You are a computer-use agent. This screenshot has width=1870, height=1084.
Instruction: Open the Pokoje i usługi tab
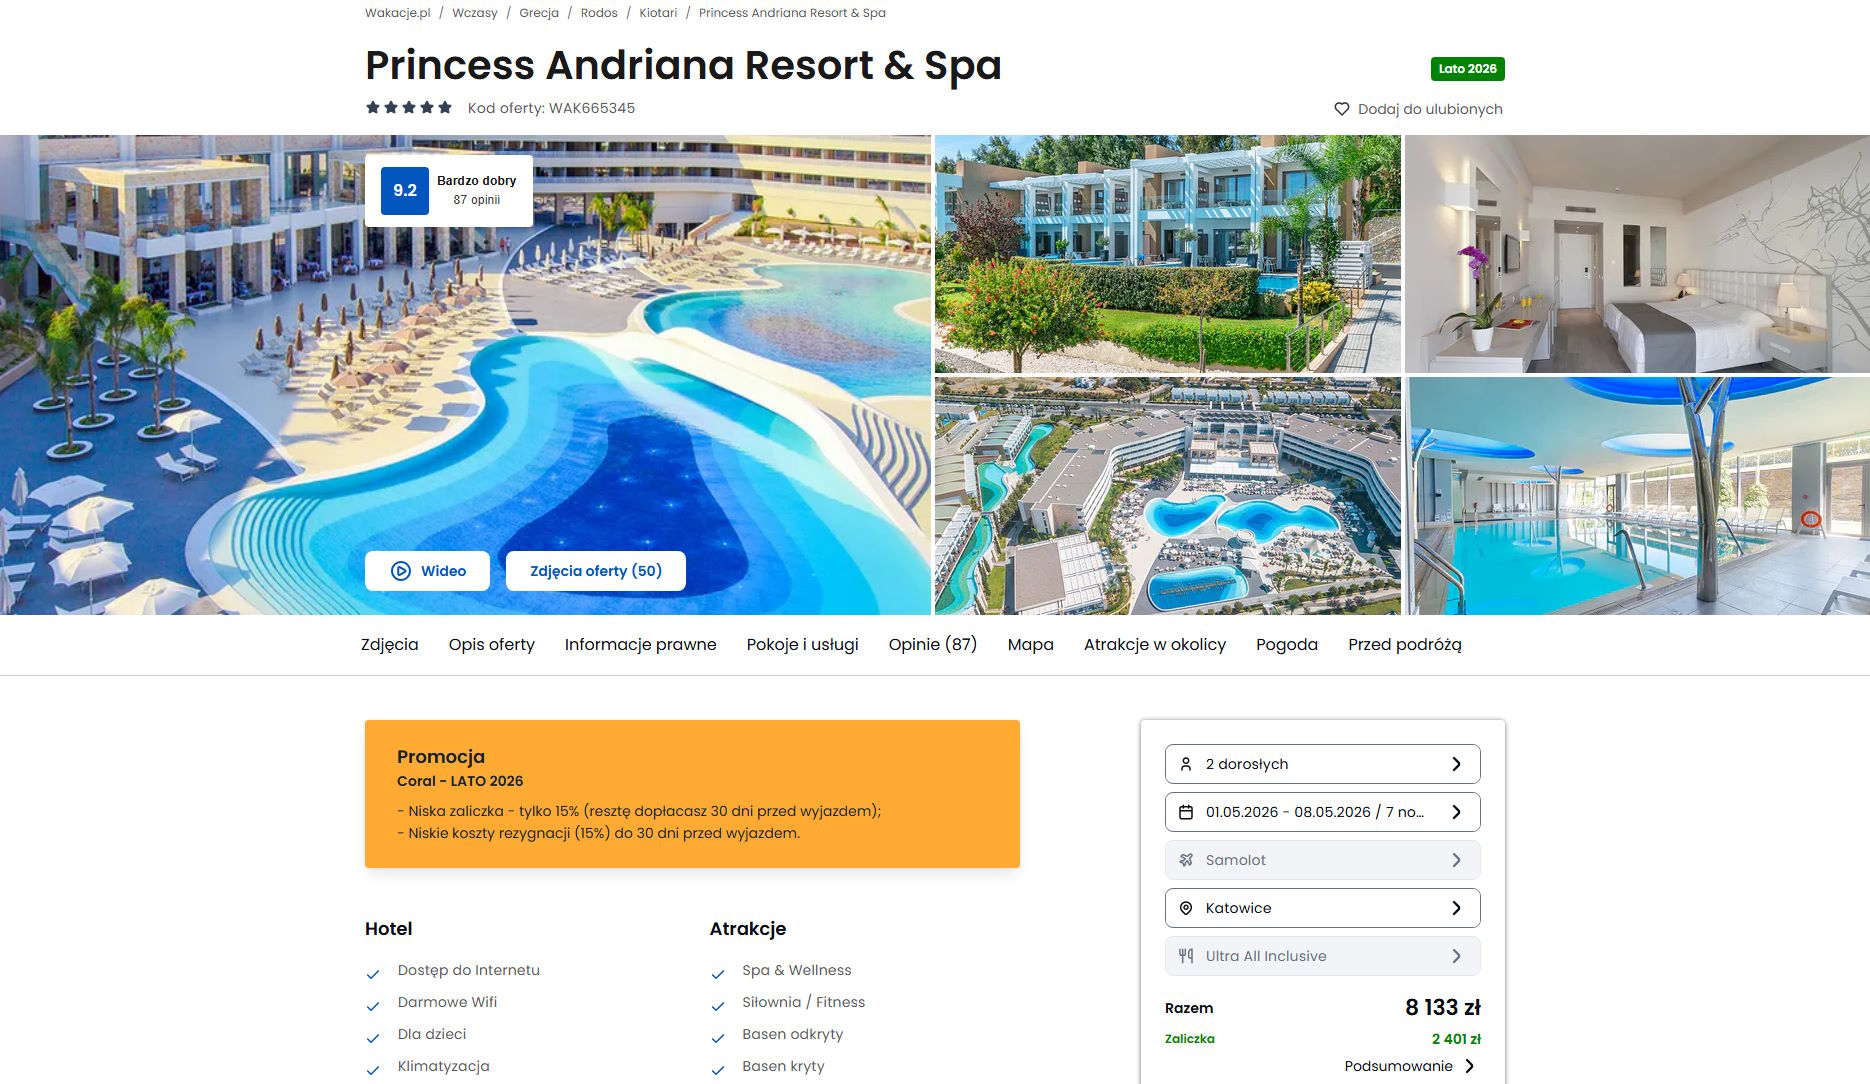pos(802,645)
